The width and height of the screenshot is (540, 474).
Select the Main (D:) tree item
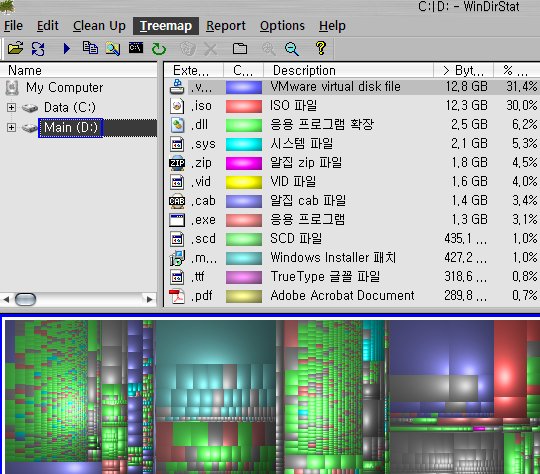(x=71, y=128)
